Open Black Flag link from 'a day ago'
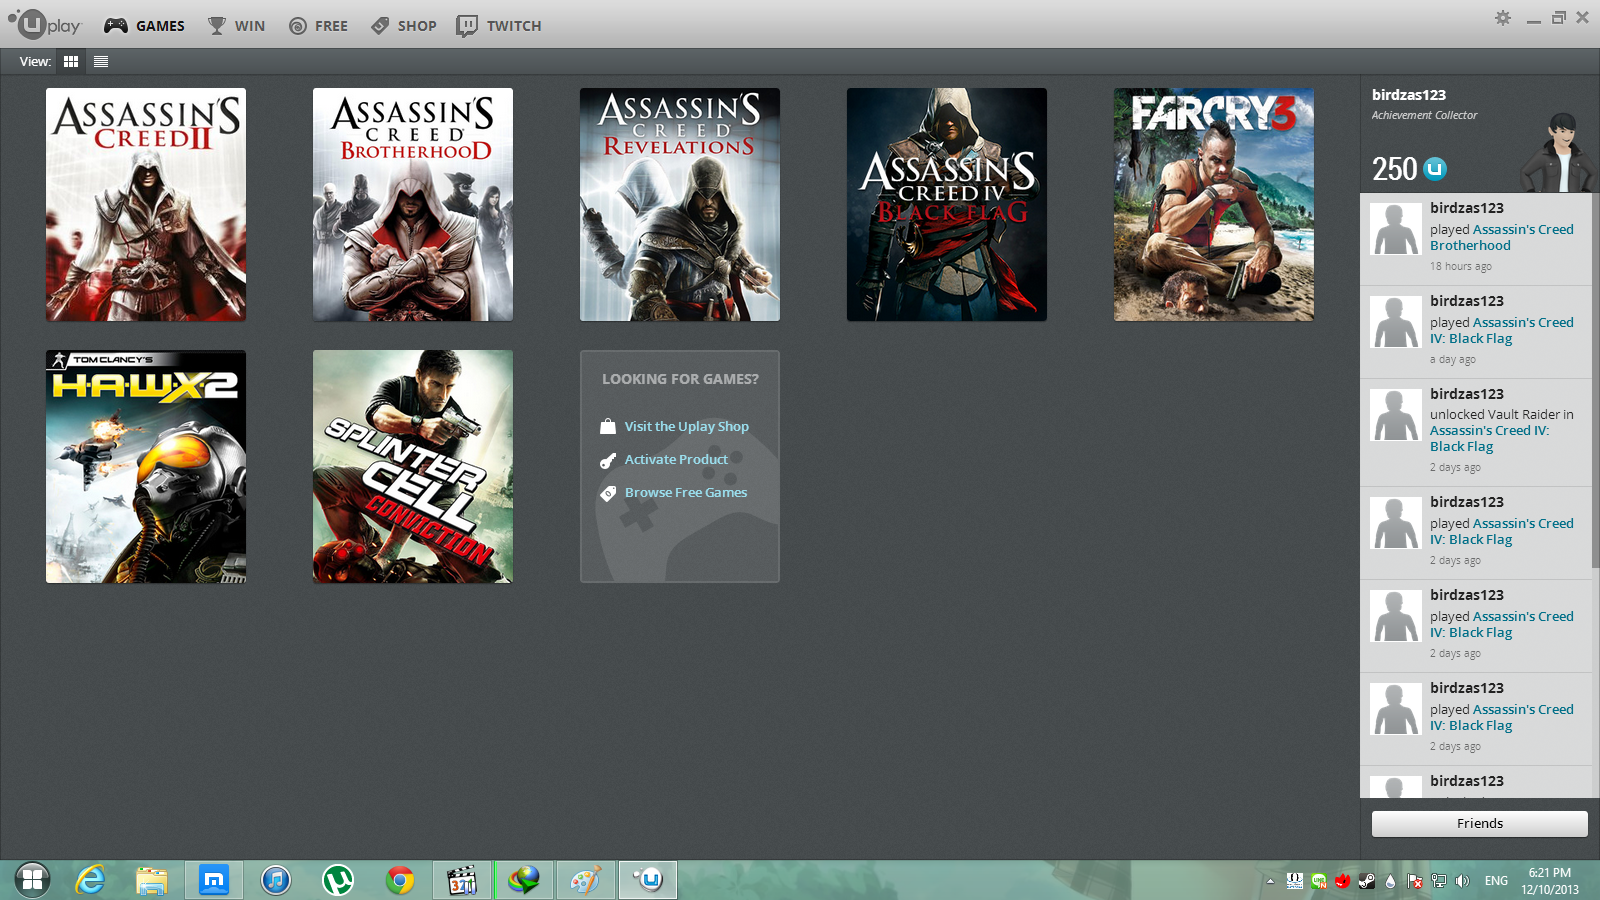Image resolution: width=1600 pixels, height=900 pixels. coord(1502,331)
